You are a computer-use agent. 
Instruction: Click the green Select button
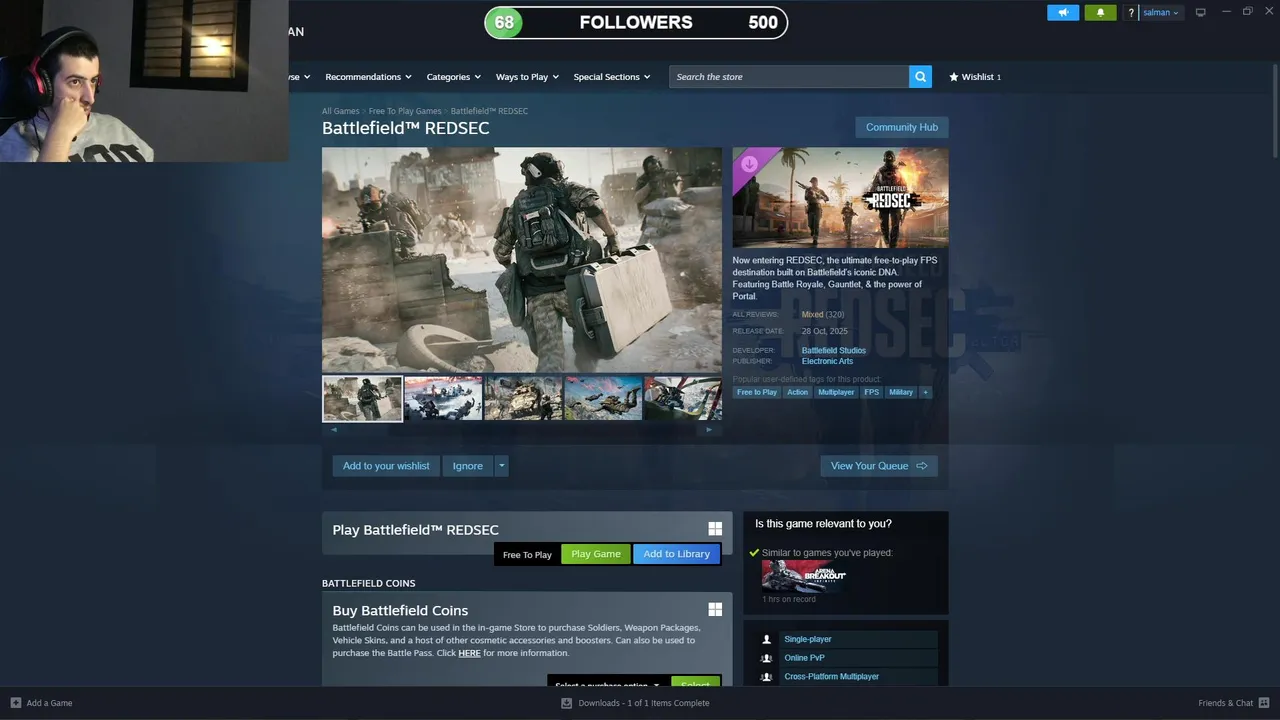tap(695, 684)
